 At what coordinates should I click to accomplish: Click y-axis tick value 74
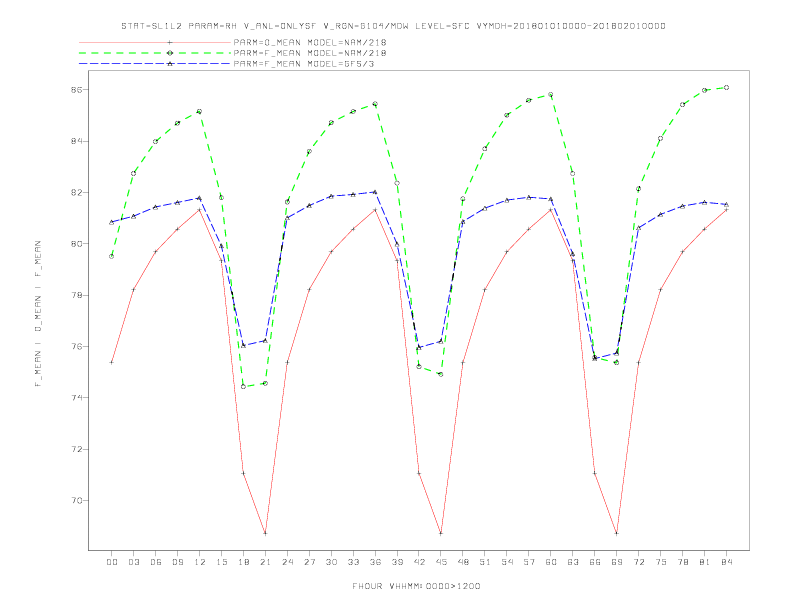tap(77, 398)
